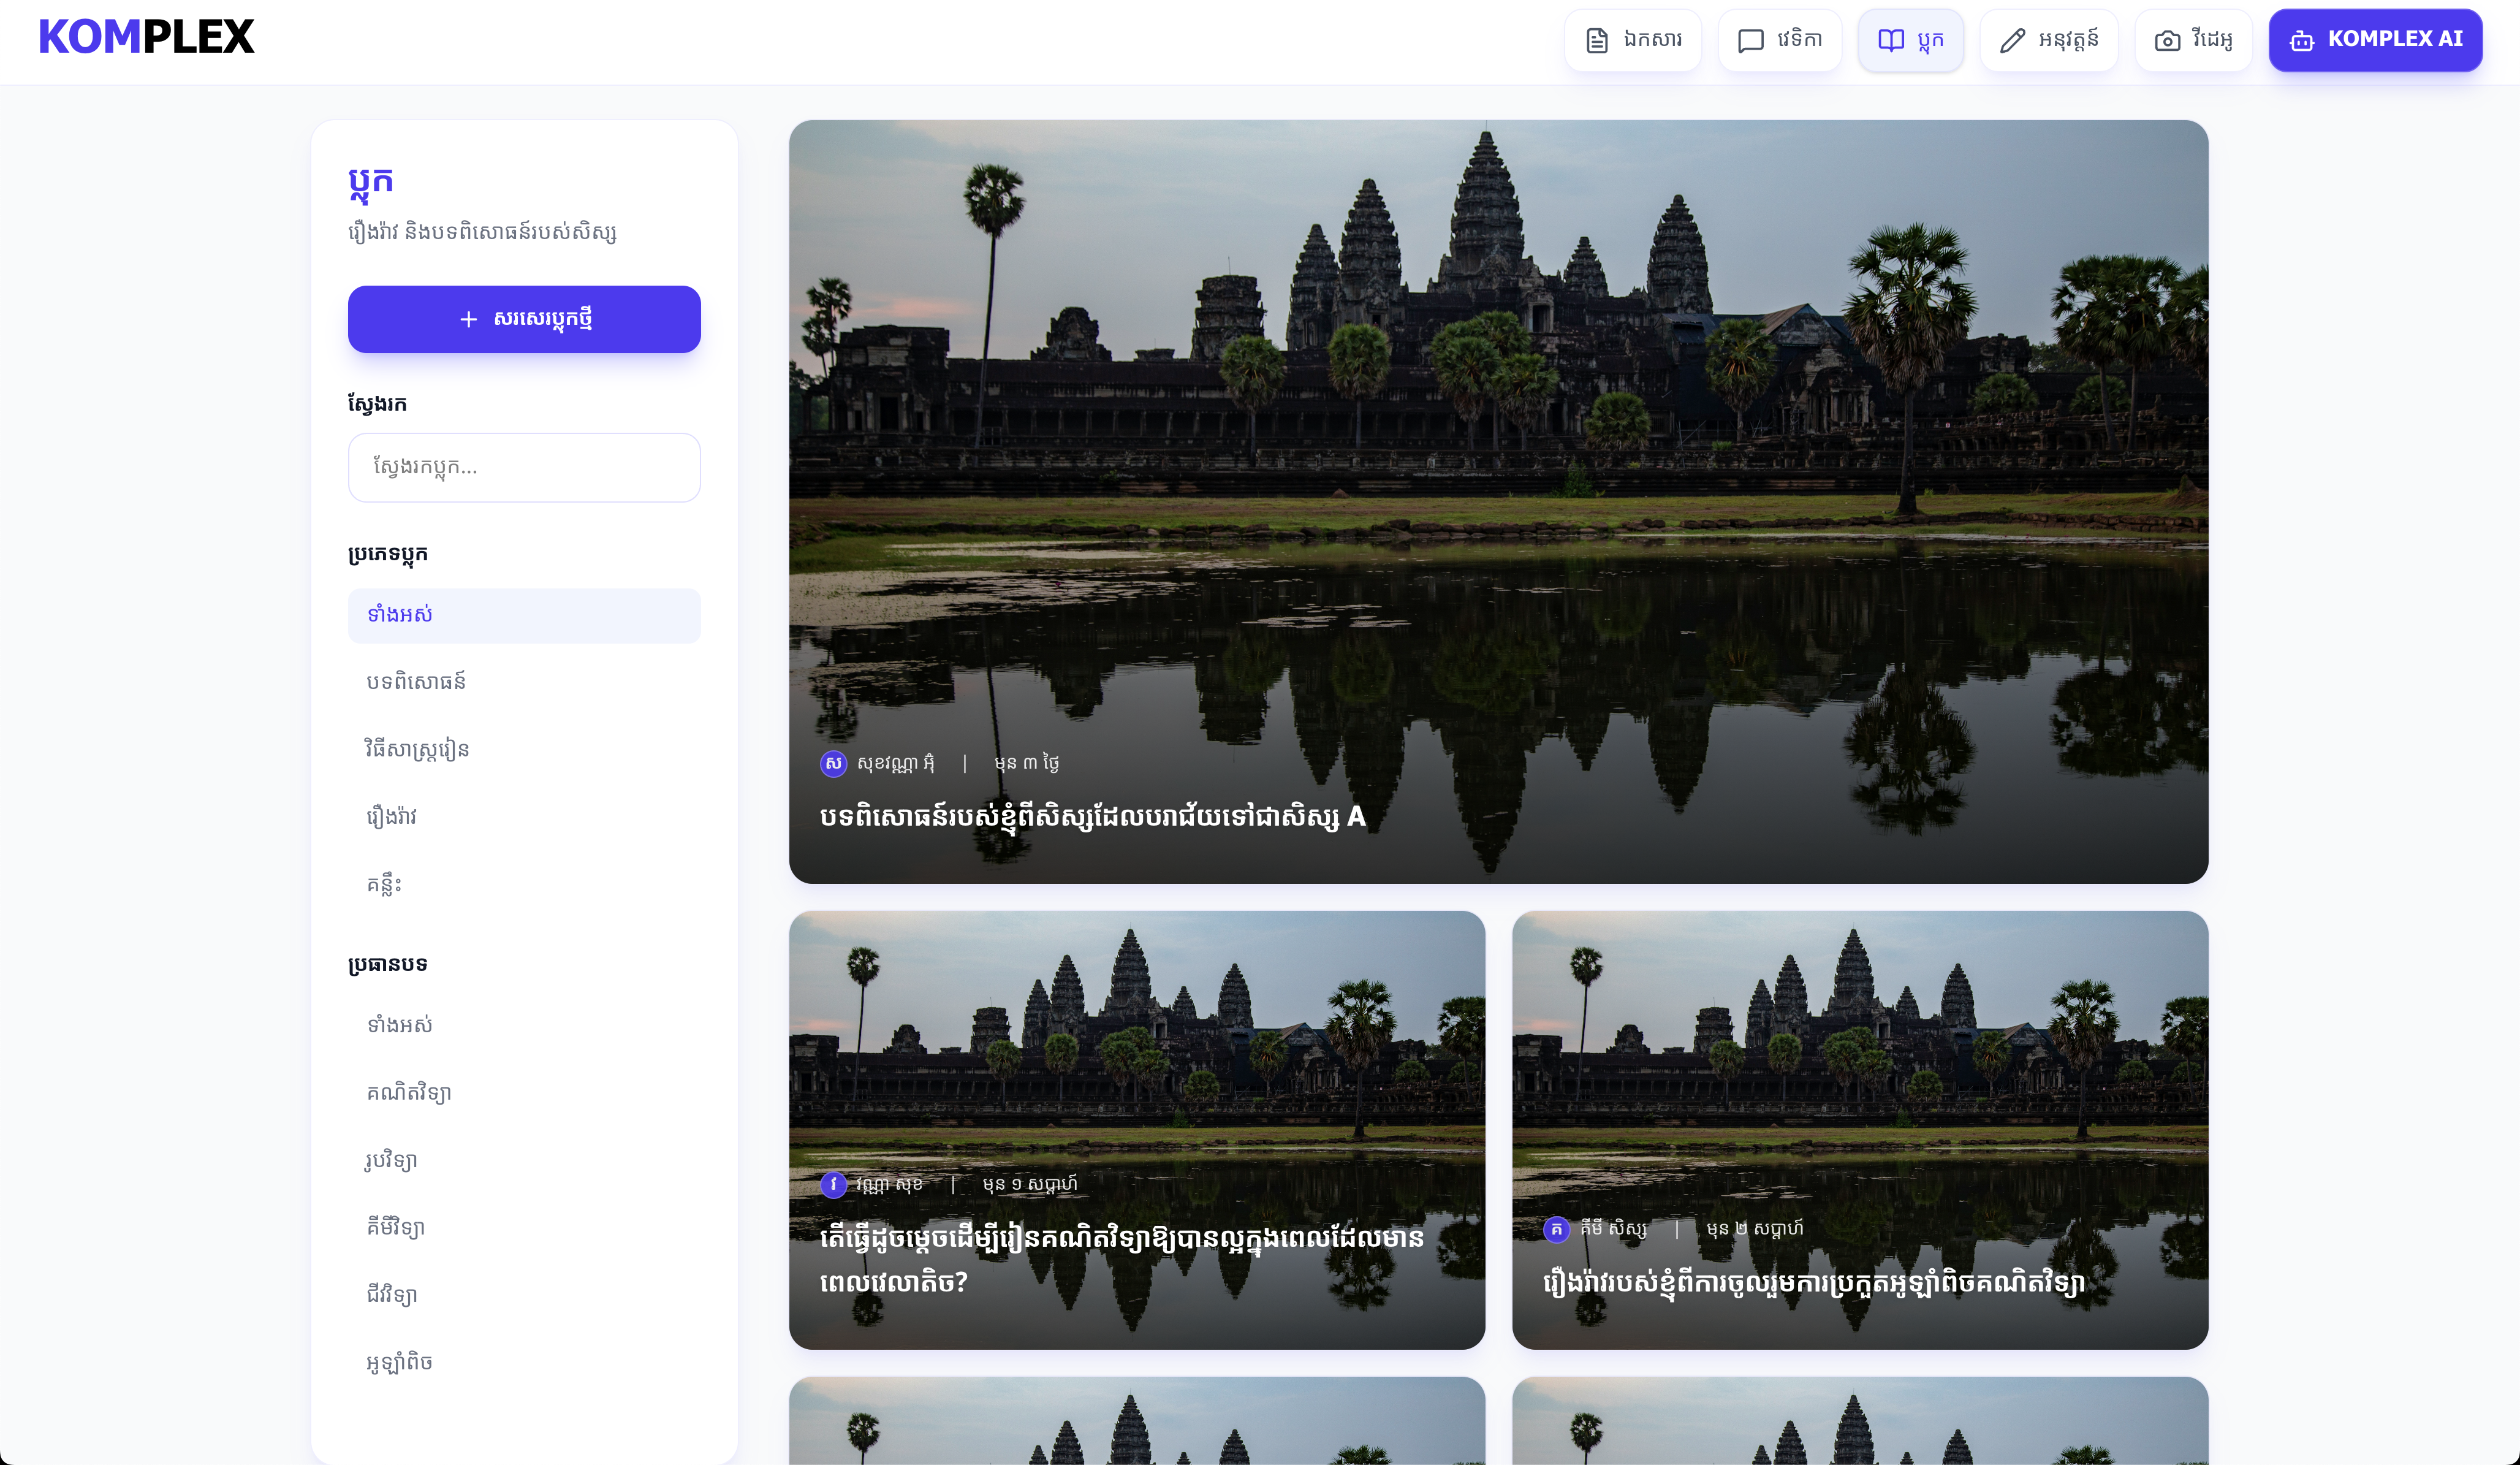The image size is (2520, 1465).
Task: Filter blog type by វិធីសាស្ត្ររៀន
Action: coord(417,749)
